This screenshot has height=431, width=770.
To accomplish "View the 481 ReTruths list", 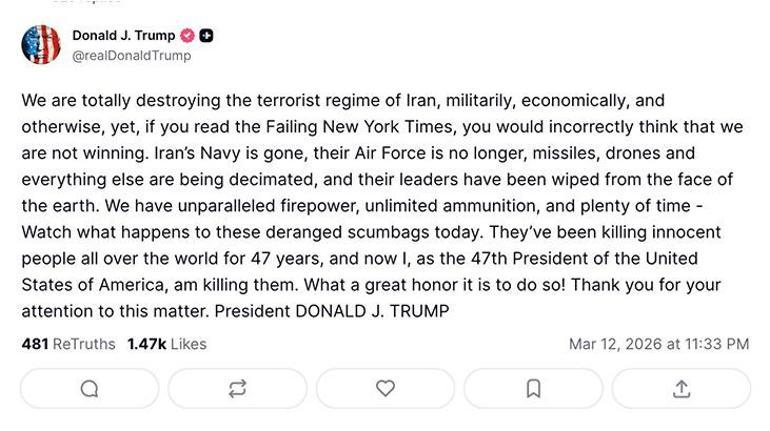I will click(x=68, y=344).
